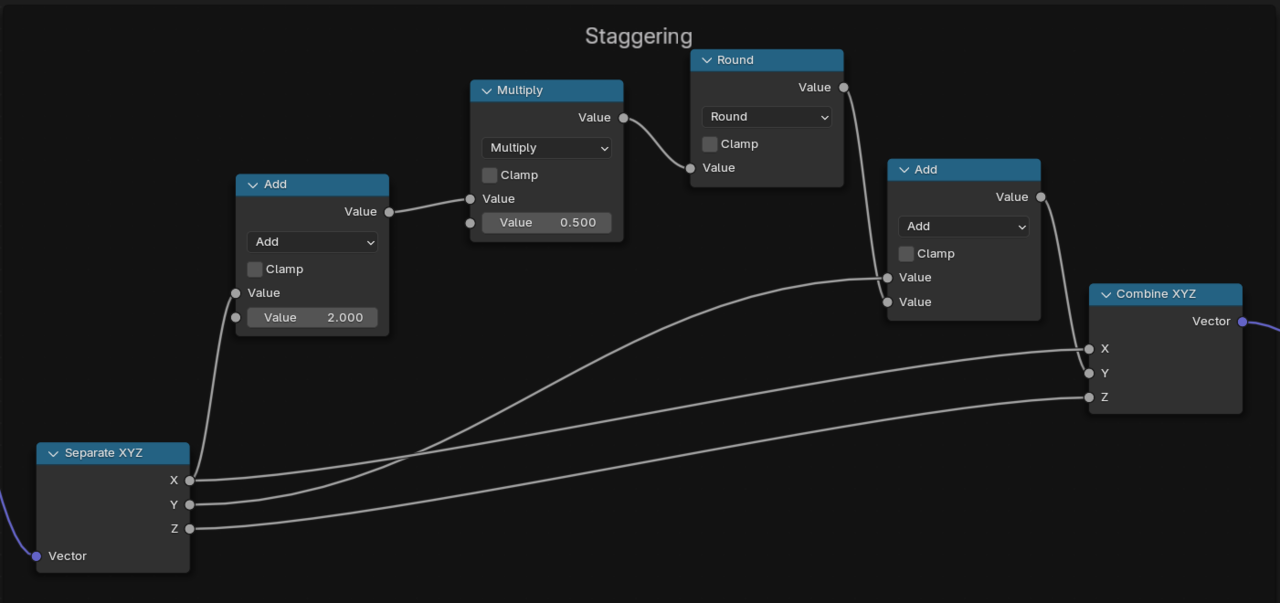1280x603 pixels.
Task: Collapse the Combine XYZ node with its chevron
Action: click(x=1105, y=294)
